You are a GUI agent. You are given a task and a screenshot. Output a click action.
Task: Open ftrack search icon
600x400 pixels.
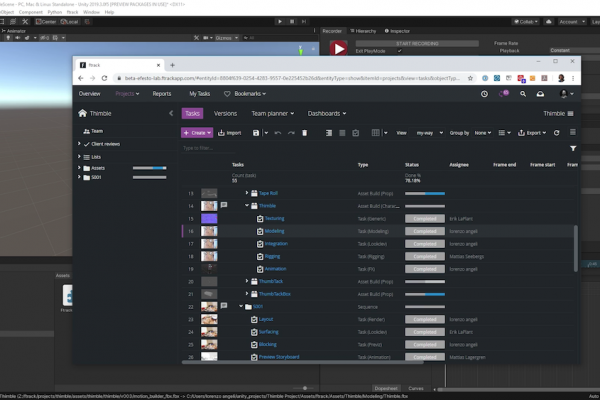coord(523,94)
